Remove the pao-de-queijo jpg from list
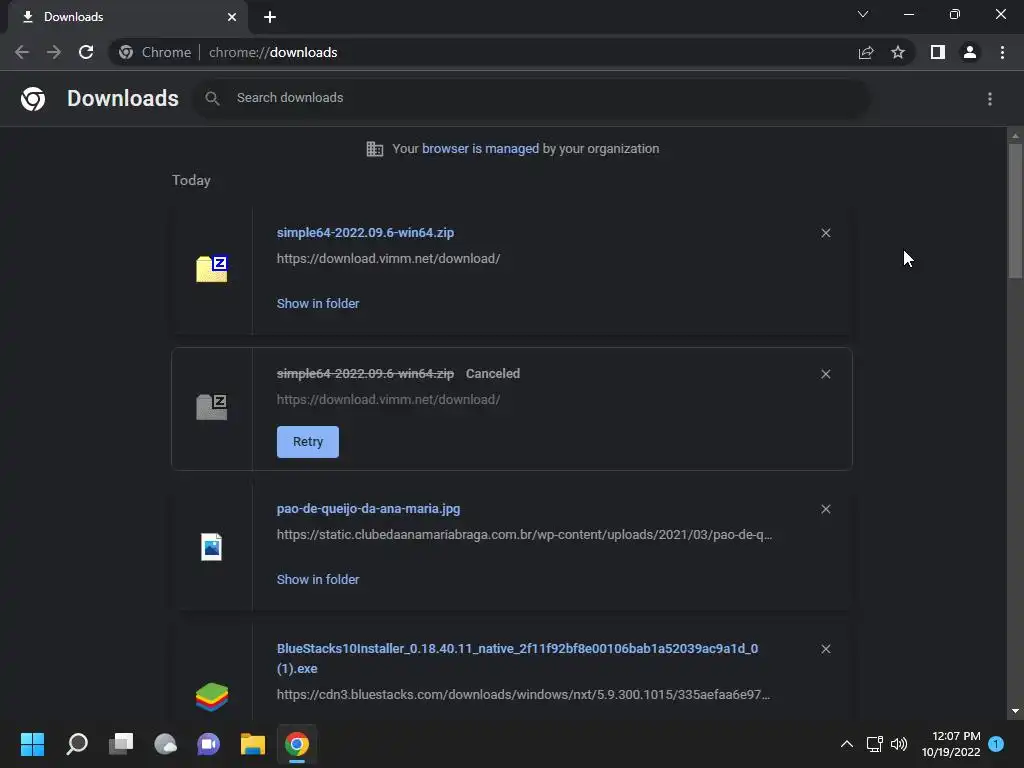 point(825,509)
